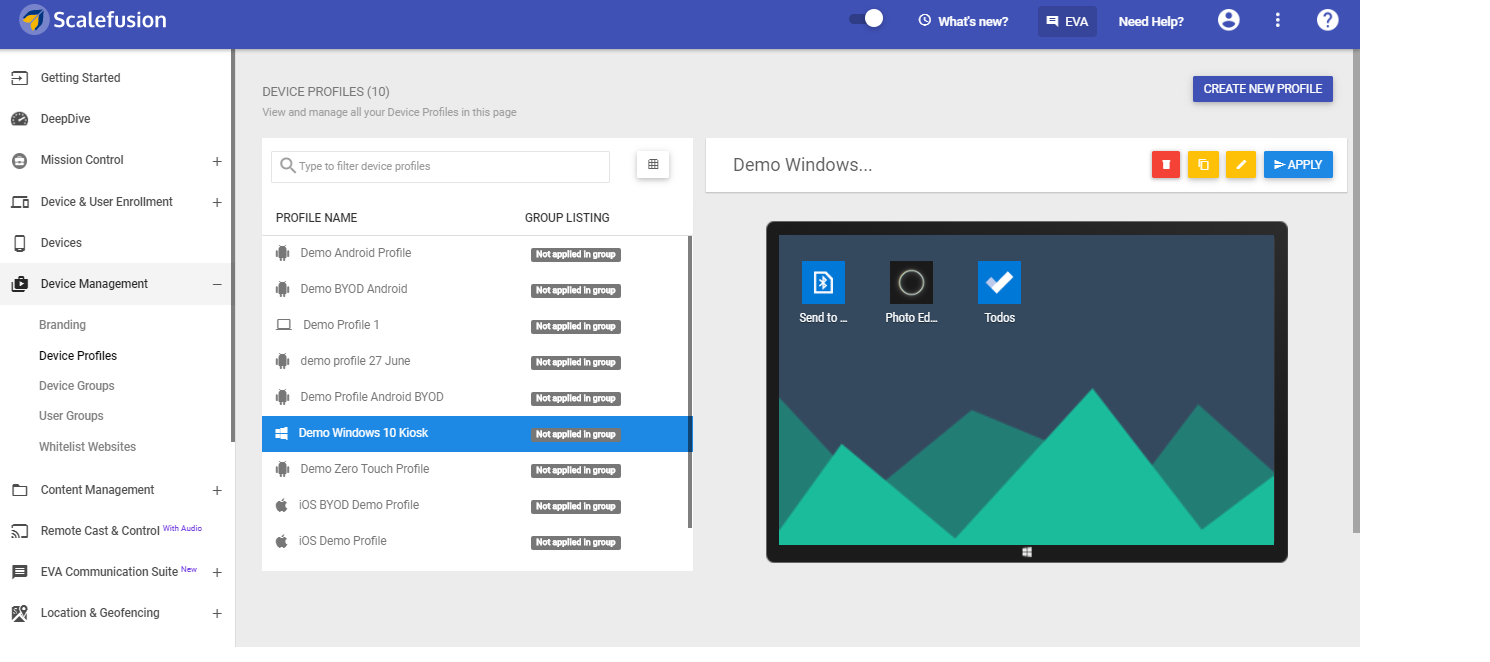Expand Mission Control with plus icon

pos(217,161)
